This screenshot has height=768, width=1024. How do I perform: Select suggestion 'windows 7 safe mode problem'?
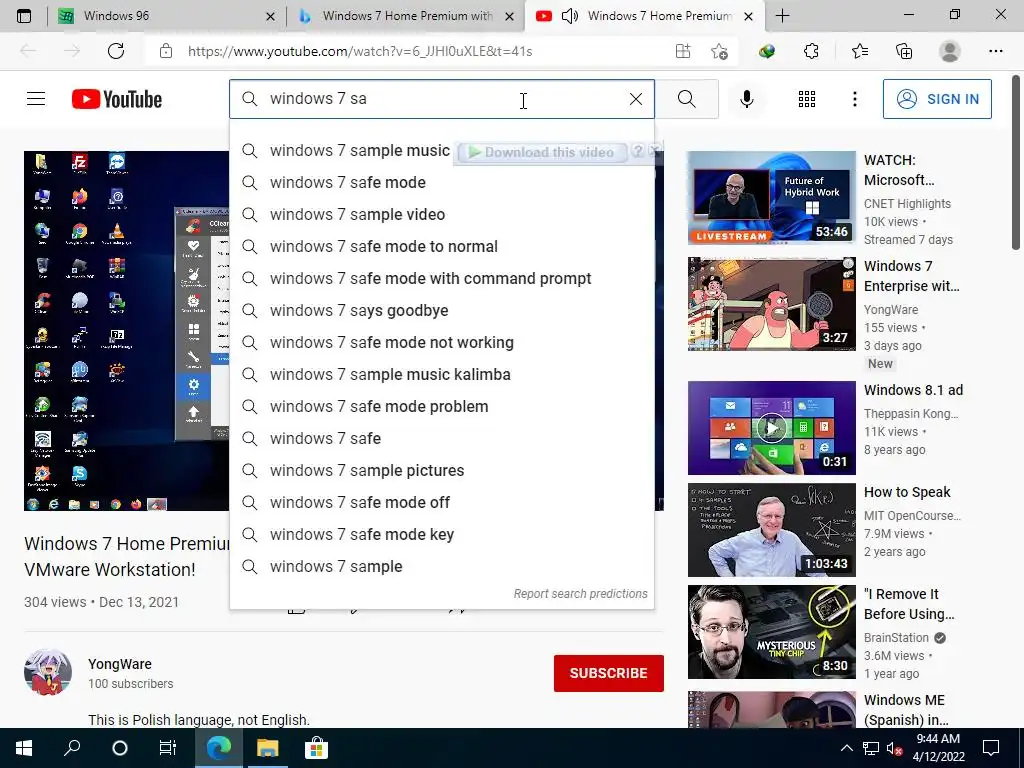tap(441, 406)
